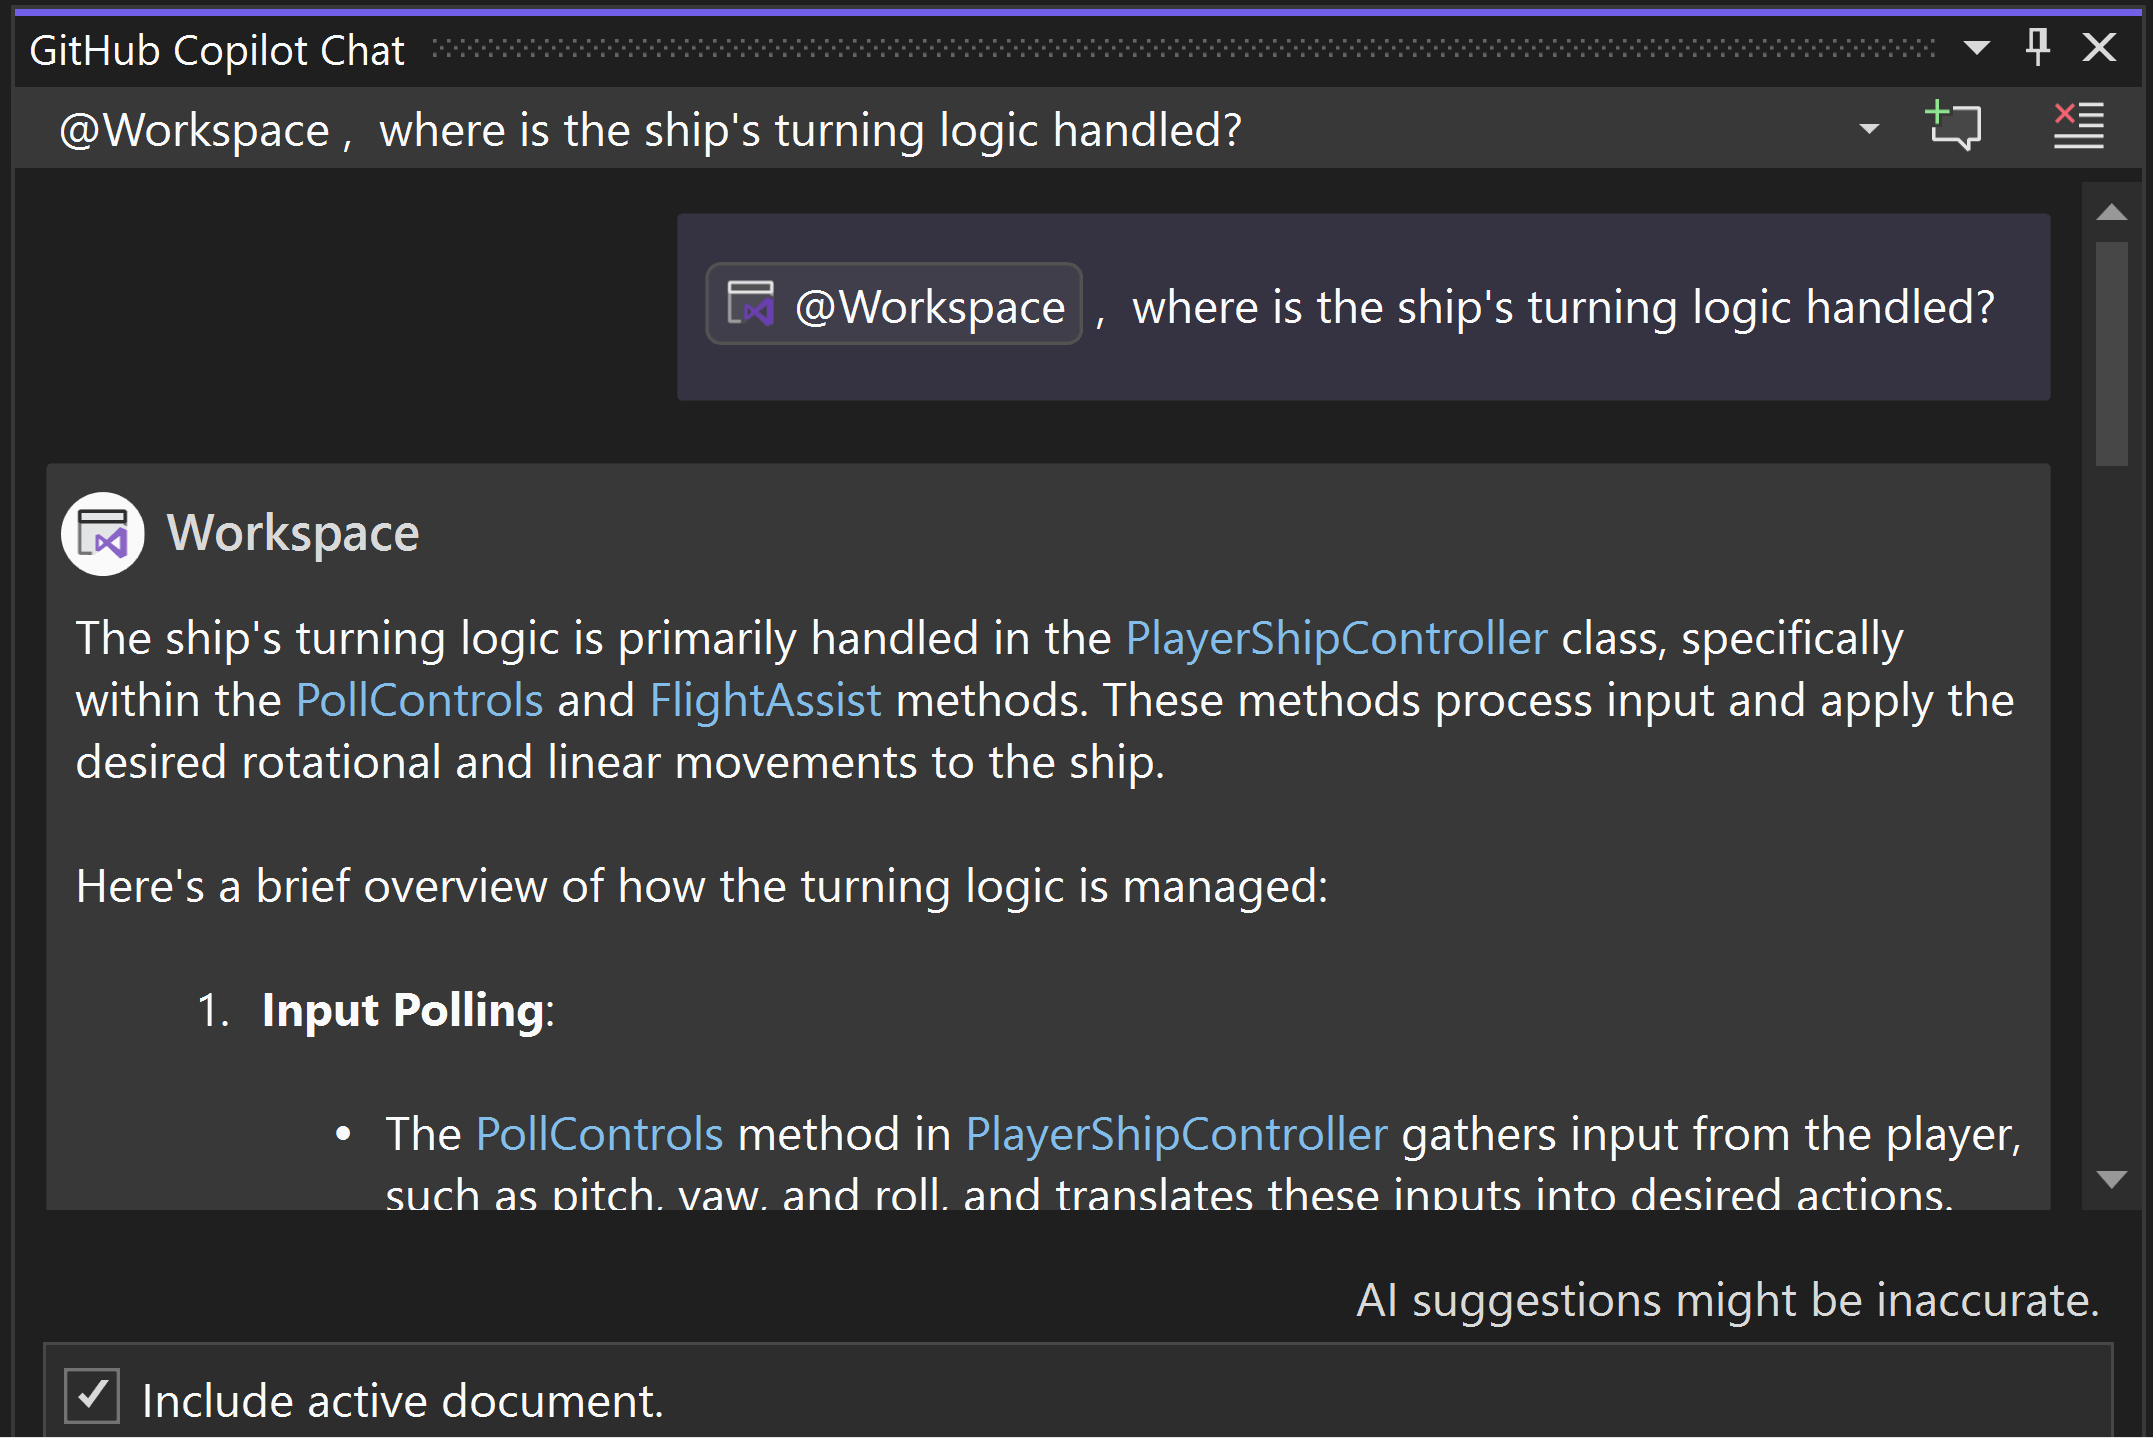Screen dimensions: 2153x1438
Task: Click the scrollbar up arrow
Action: [x=2111, y=212]
